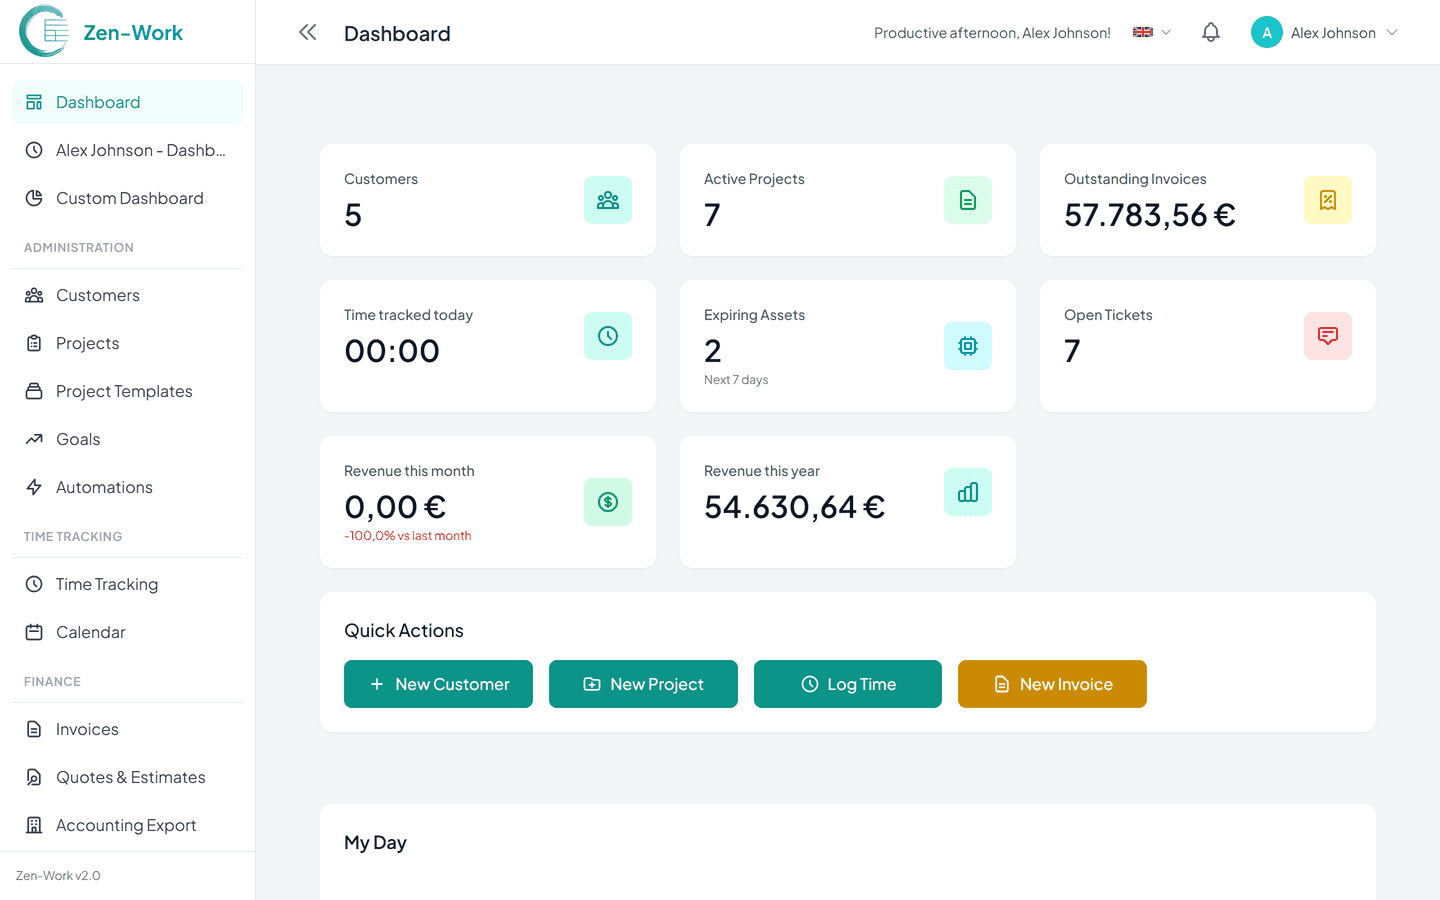Click the Expiring Assets box icon
1440x900 pixels.
(967, 346)
